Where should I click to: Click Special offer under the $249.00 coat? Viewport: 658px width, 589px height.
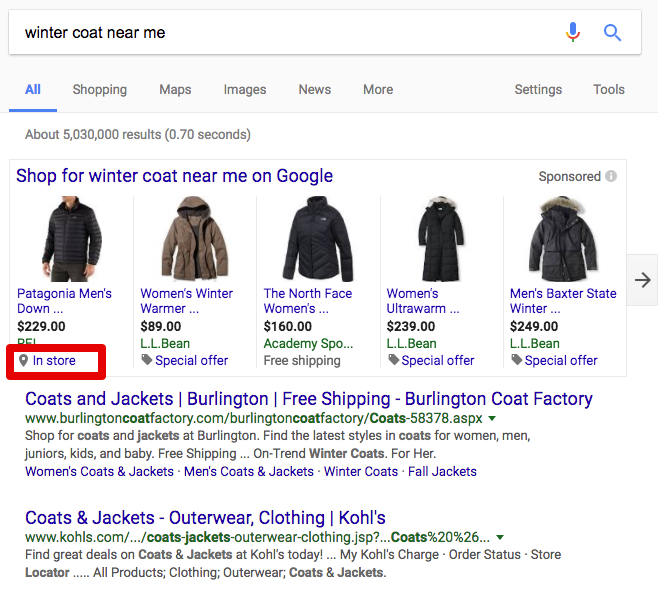(x=561, y=360)
